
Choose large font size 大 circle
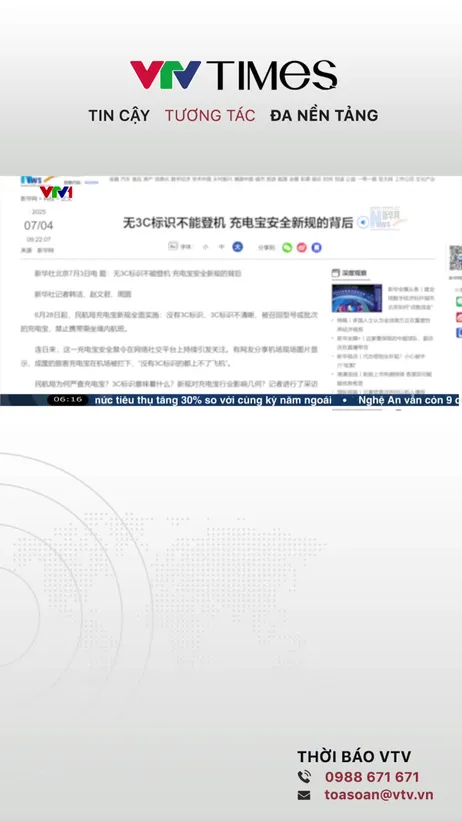point(237,247)
